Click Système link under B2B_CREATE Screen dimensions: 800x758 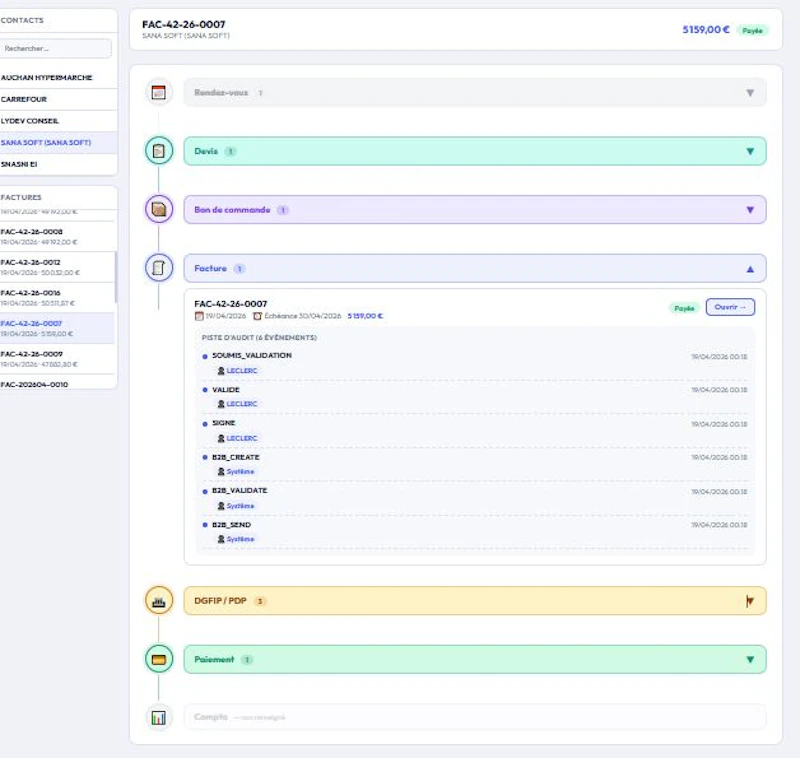tap(240, 472)
